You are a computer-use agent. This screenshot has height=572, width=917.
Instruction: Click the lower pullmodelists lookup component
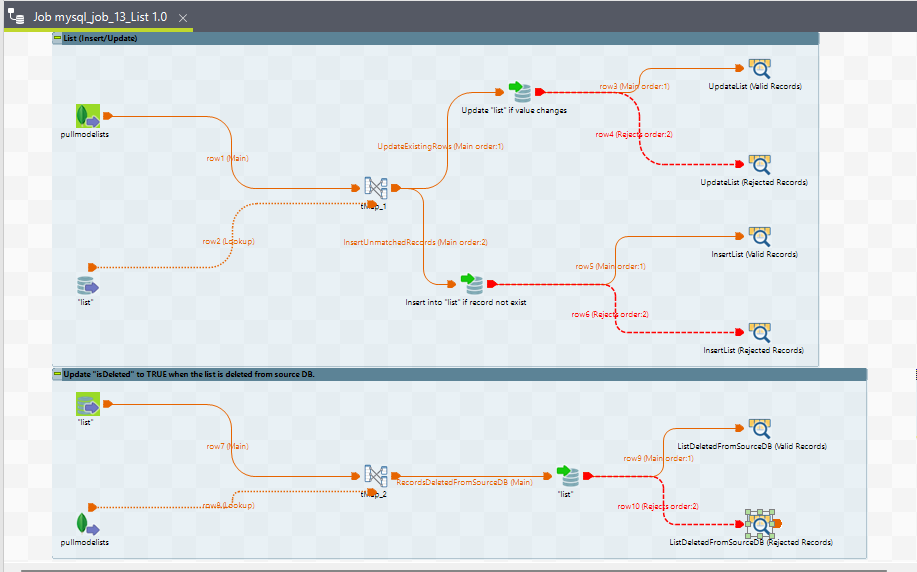[x=88, y=524]
